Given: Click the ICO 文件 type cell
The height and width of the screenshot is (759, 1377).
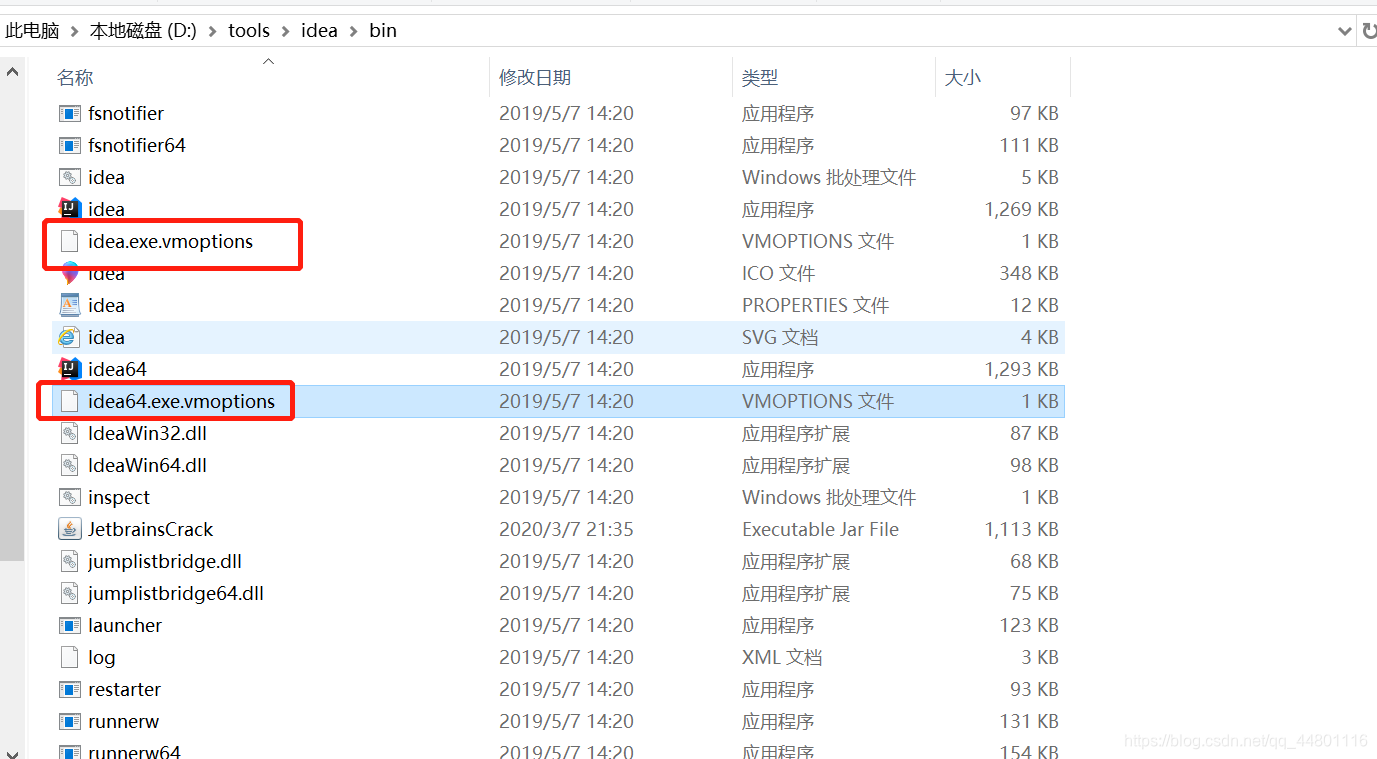Looking at the screenshot, I should pyautogui.click(x=778, y=273).
